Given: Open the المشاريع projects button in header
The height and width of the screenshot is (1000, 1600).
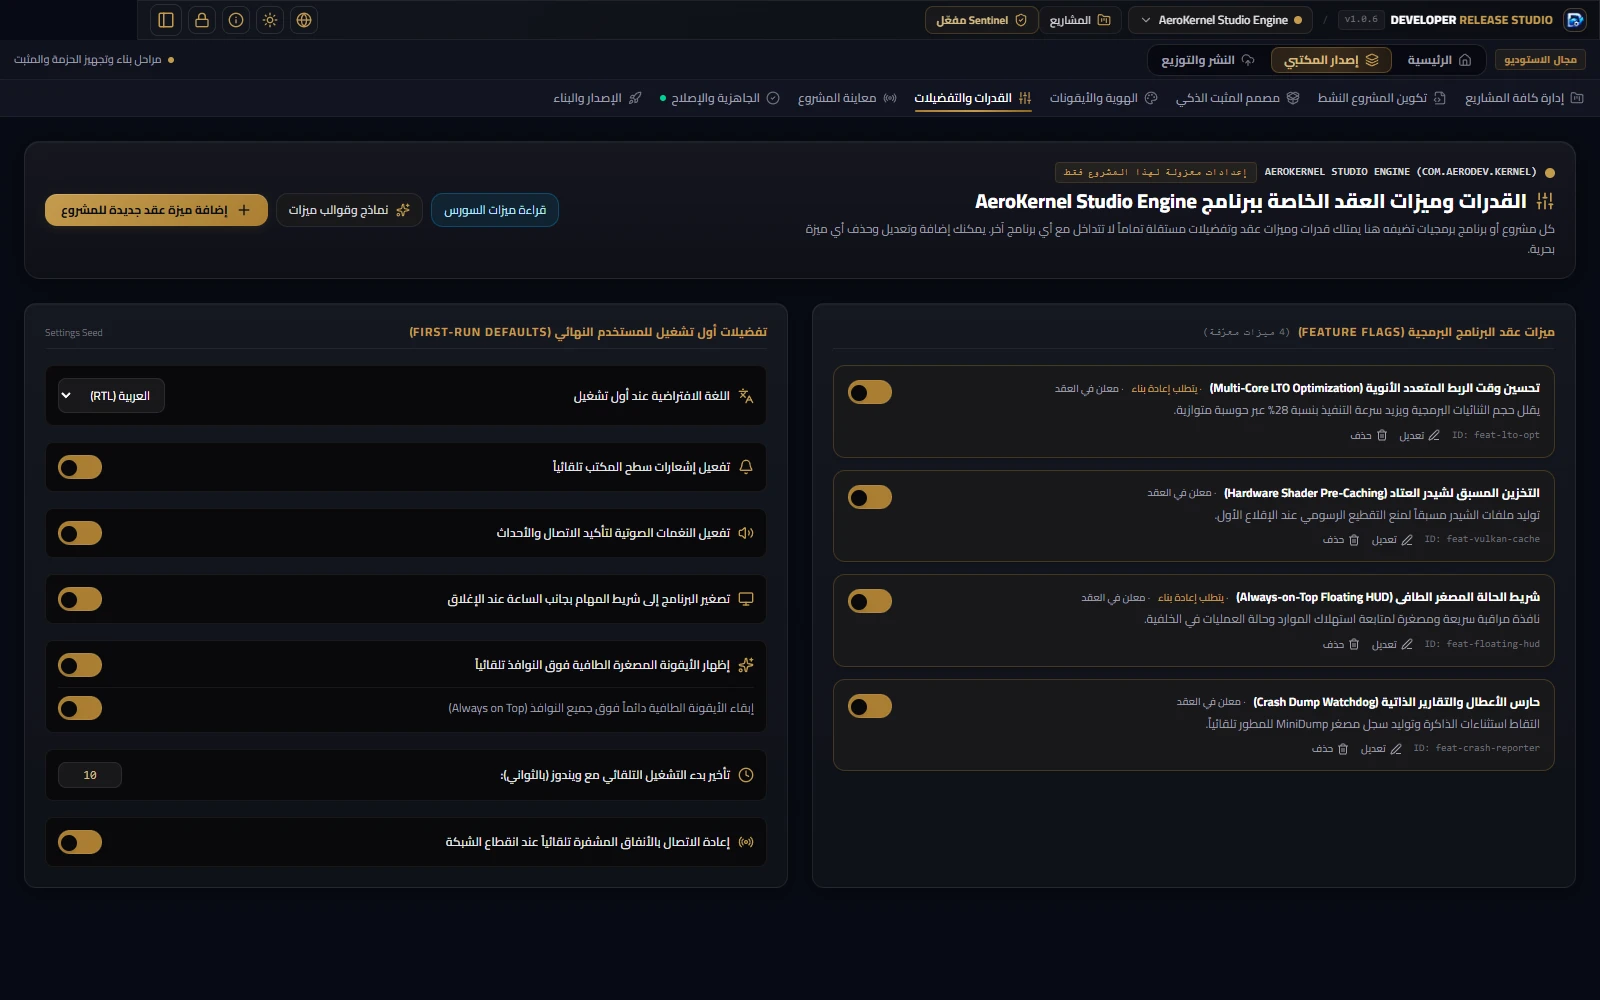Looking at the screenshot, I should pyautogui.click(x=1080, y=20).
